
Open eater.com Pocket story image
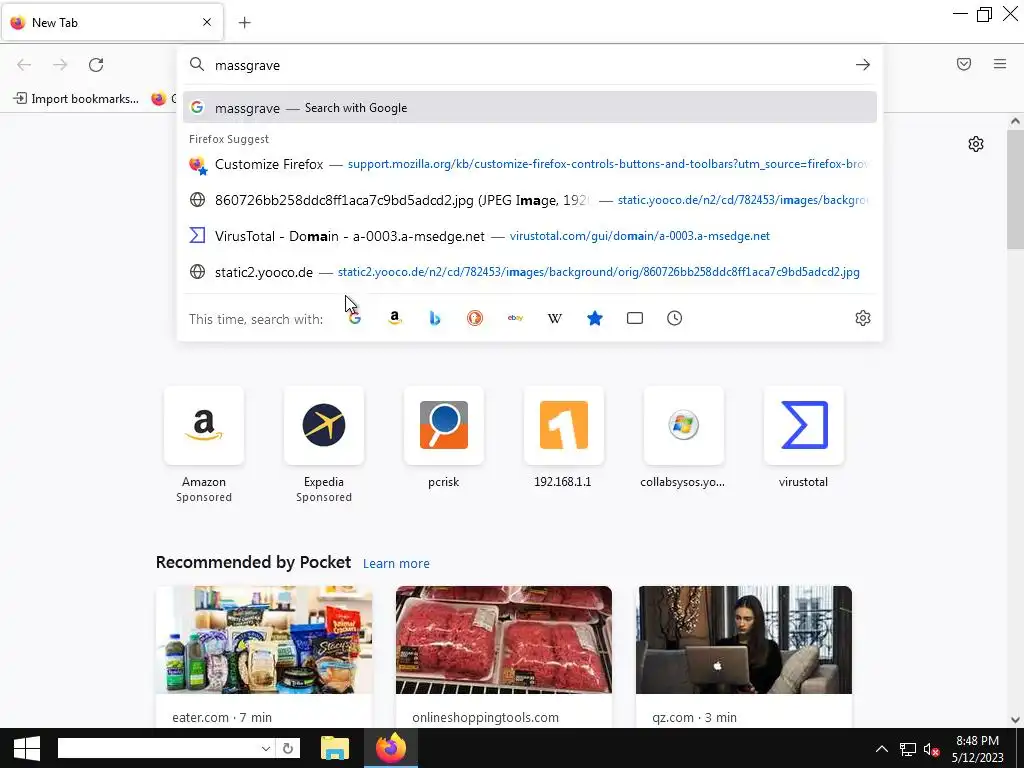[x=264, y=640]
